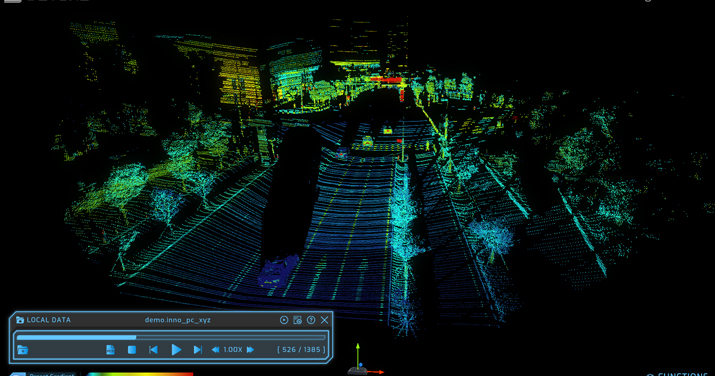
Task: Stop playback with the square stop button
Action: 132,350
